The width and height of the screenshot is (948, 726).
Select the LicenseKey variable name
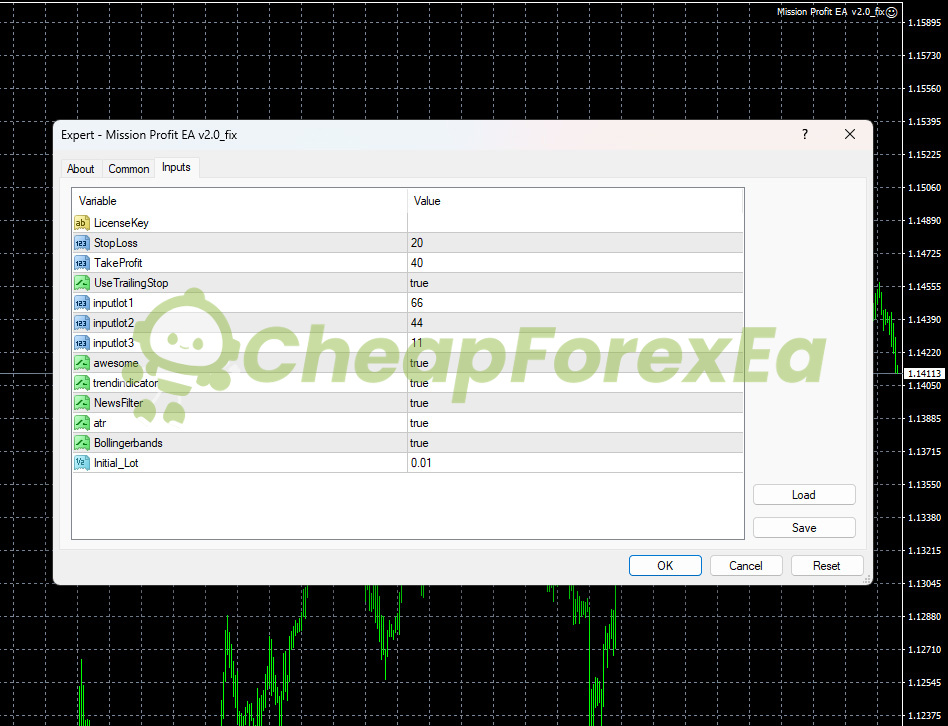(121, 223)
